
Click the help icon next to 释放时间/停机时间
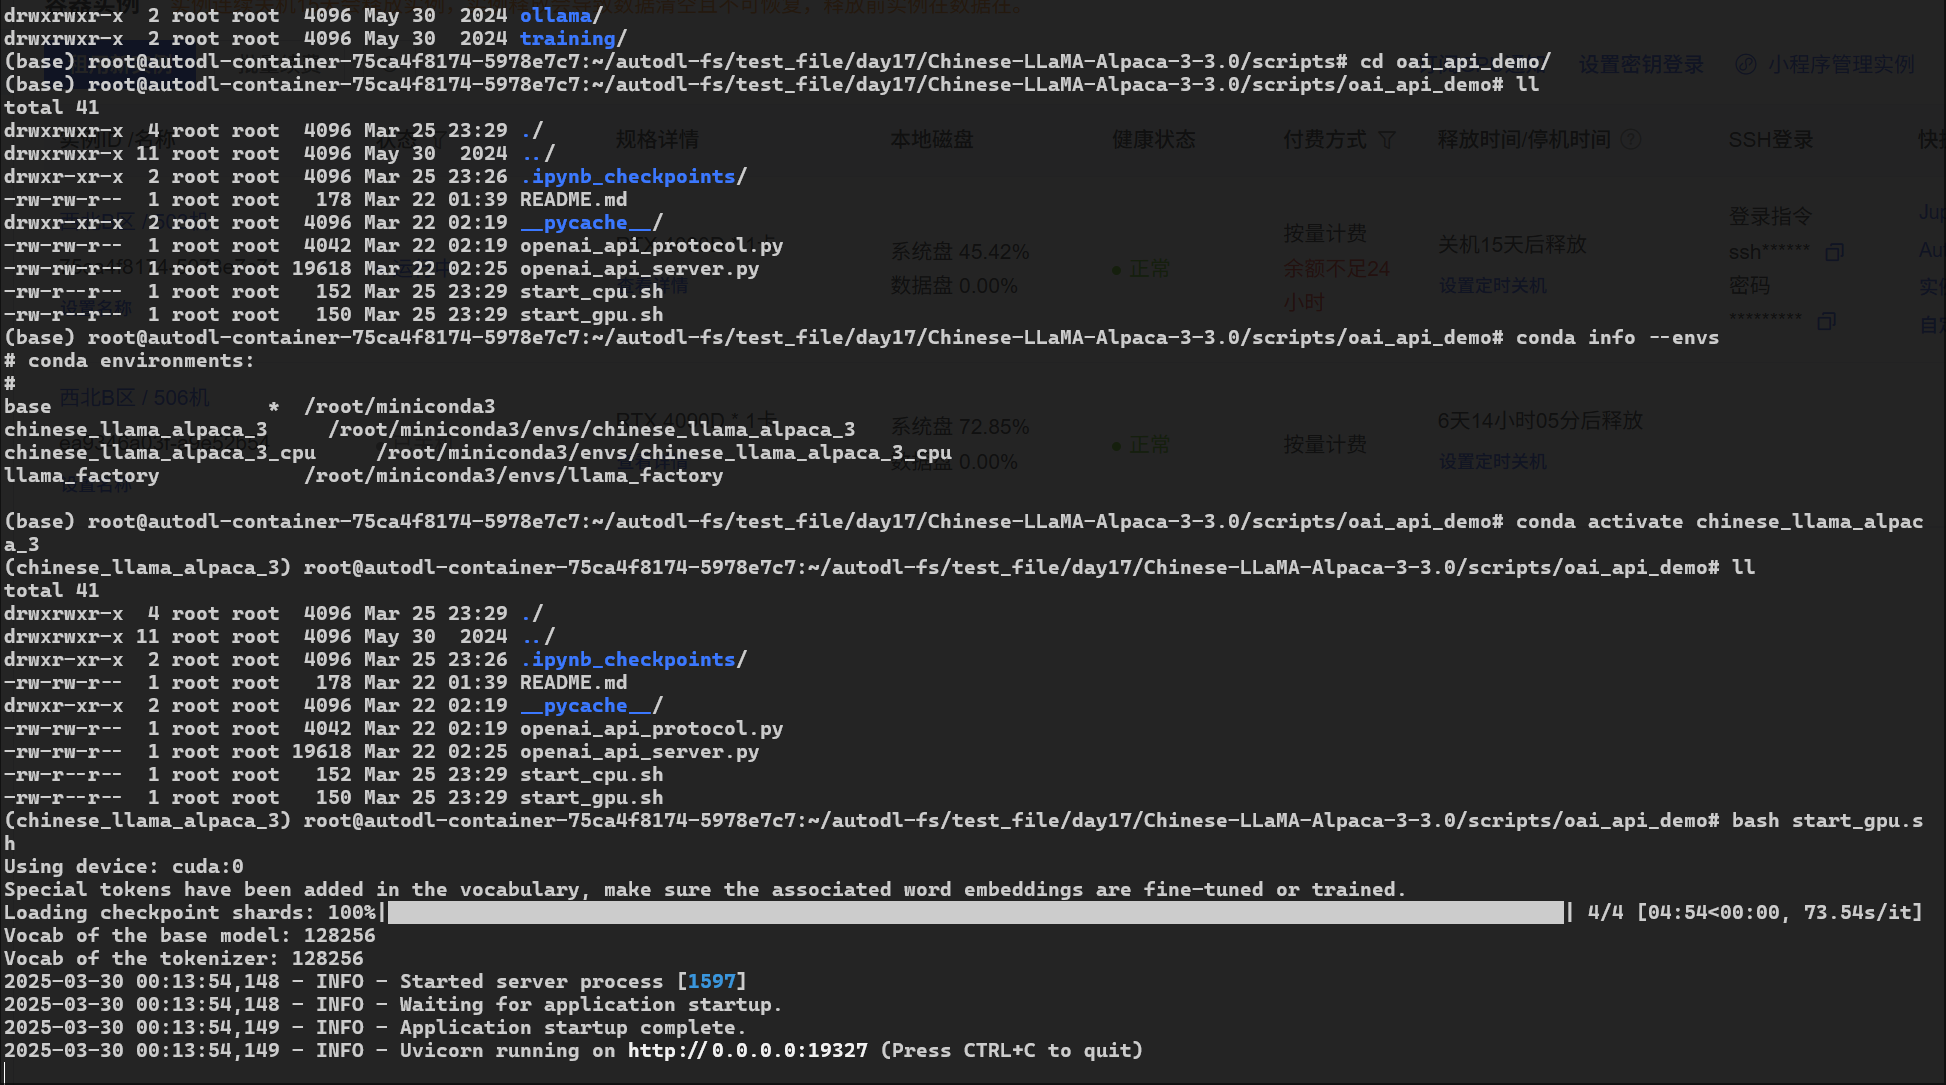coord(1630,140)
